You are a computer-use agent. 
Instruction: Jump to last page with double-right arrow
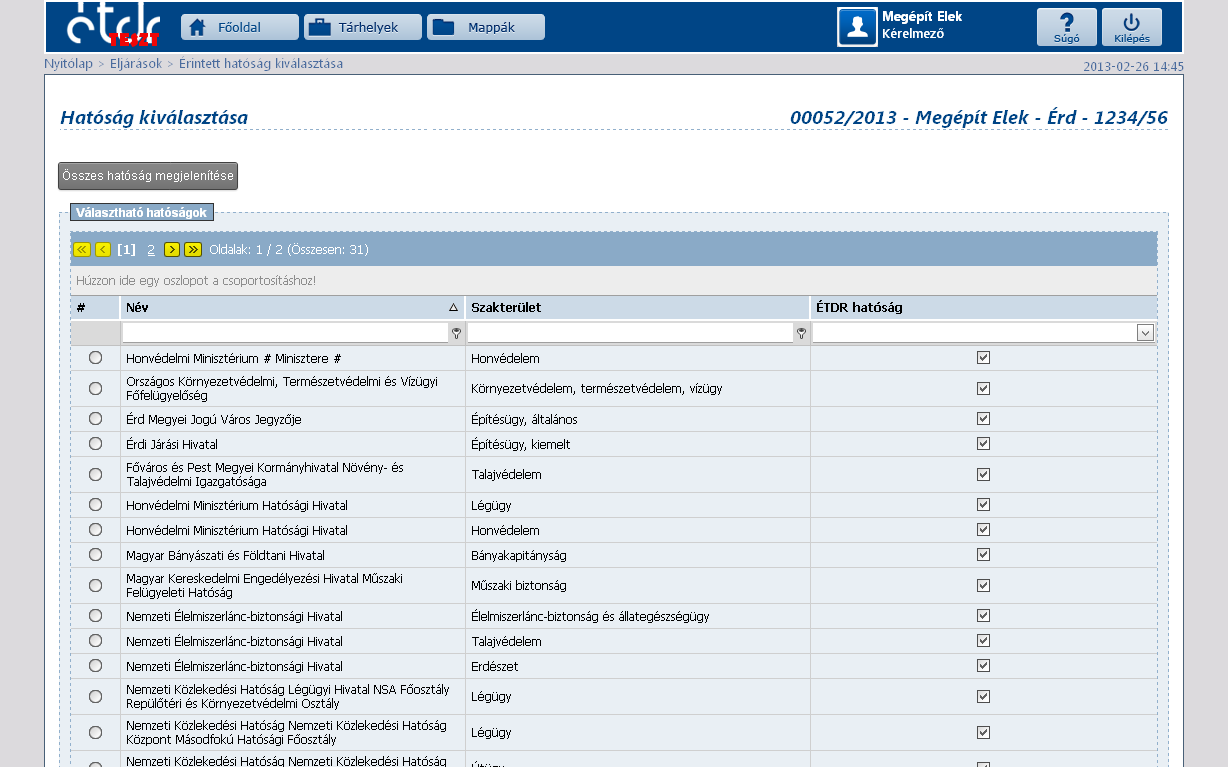193,250
